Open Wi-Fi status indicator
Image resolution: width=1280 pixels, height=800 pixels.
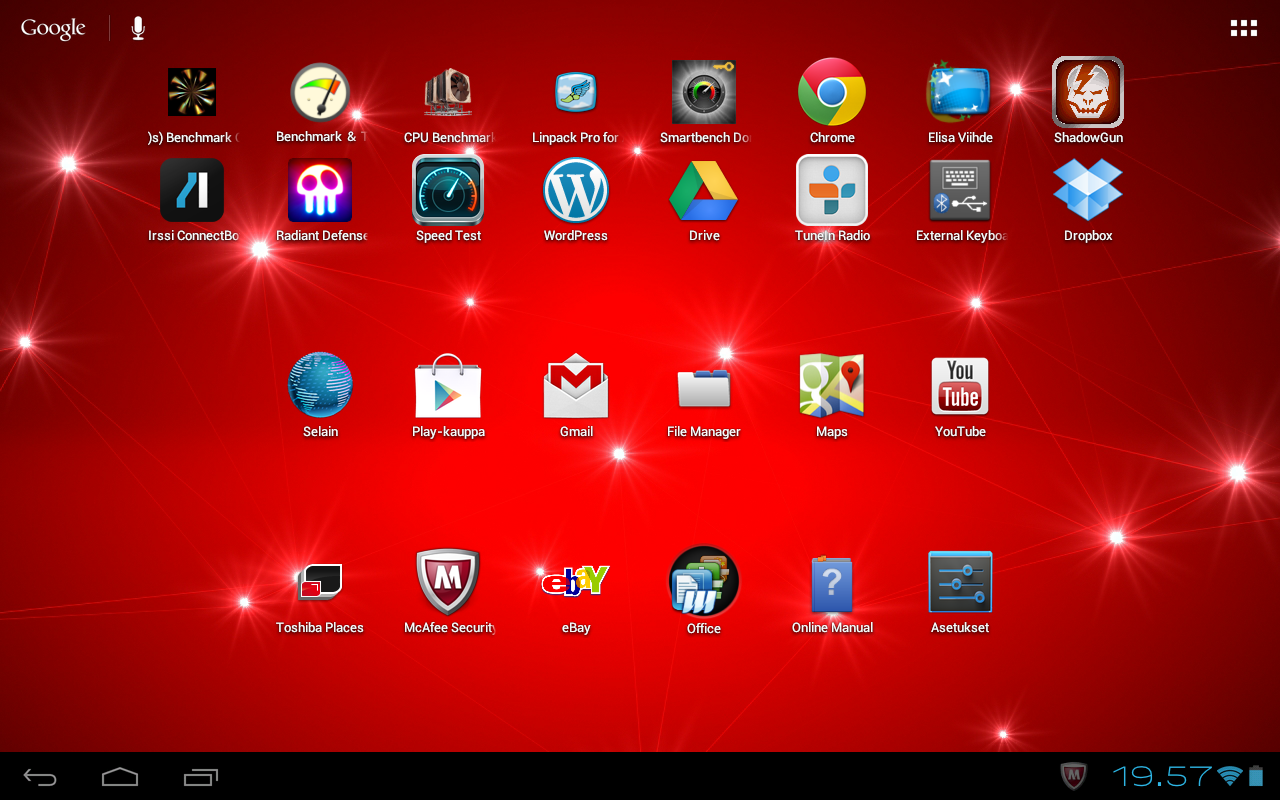pos(1229,776)
